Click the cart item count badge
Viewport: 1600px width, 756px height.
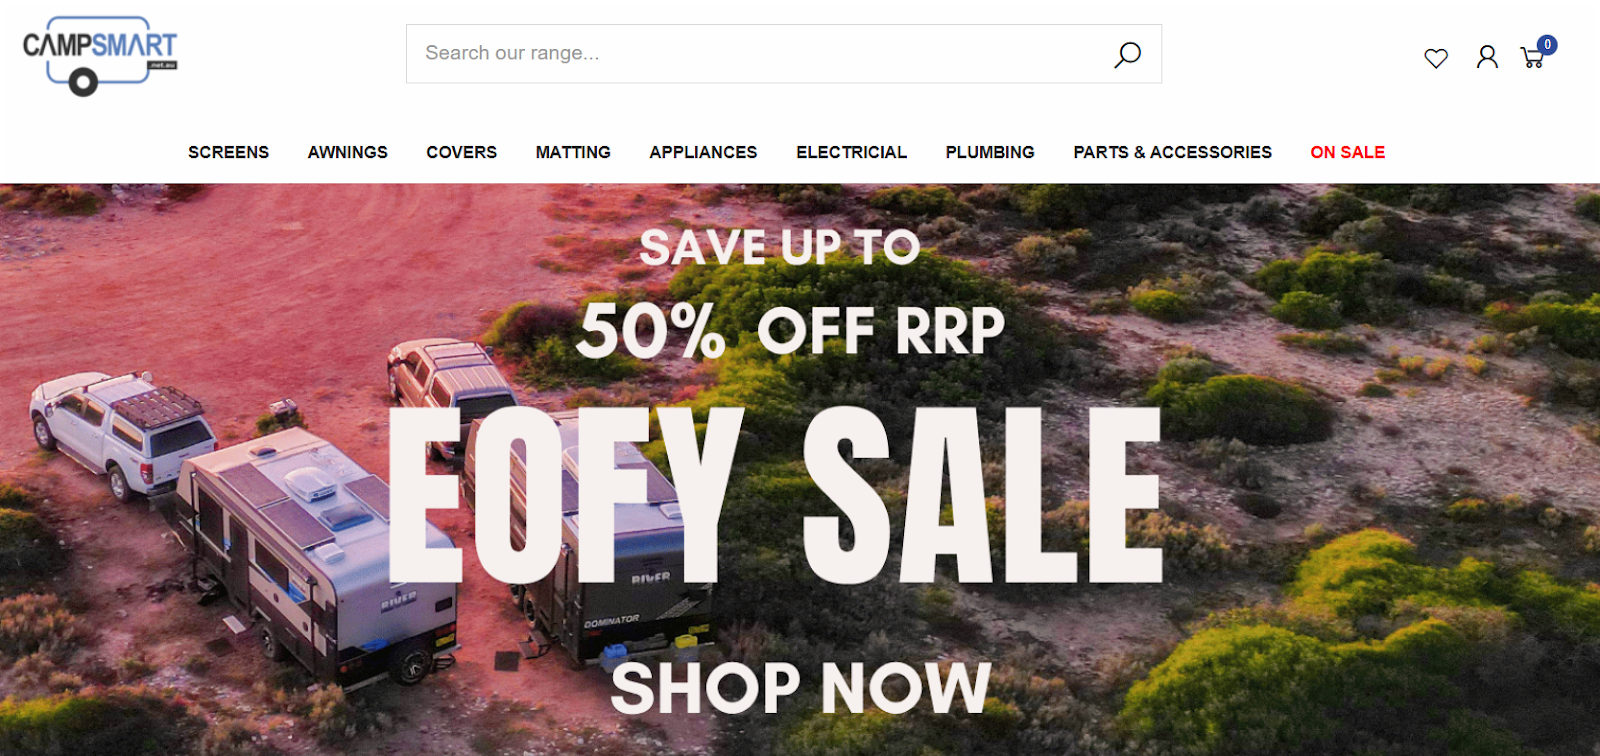1547,45
